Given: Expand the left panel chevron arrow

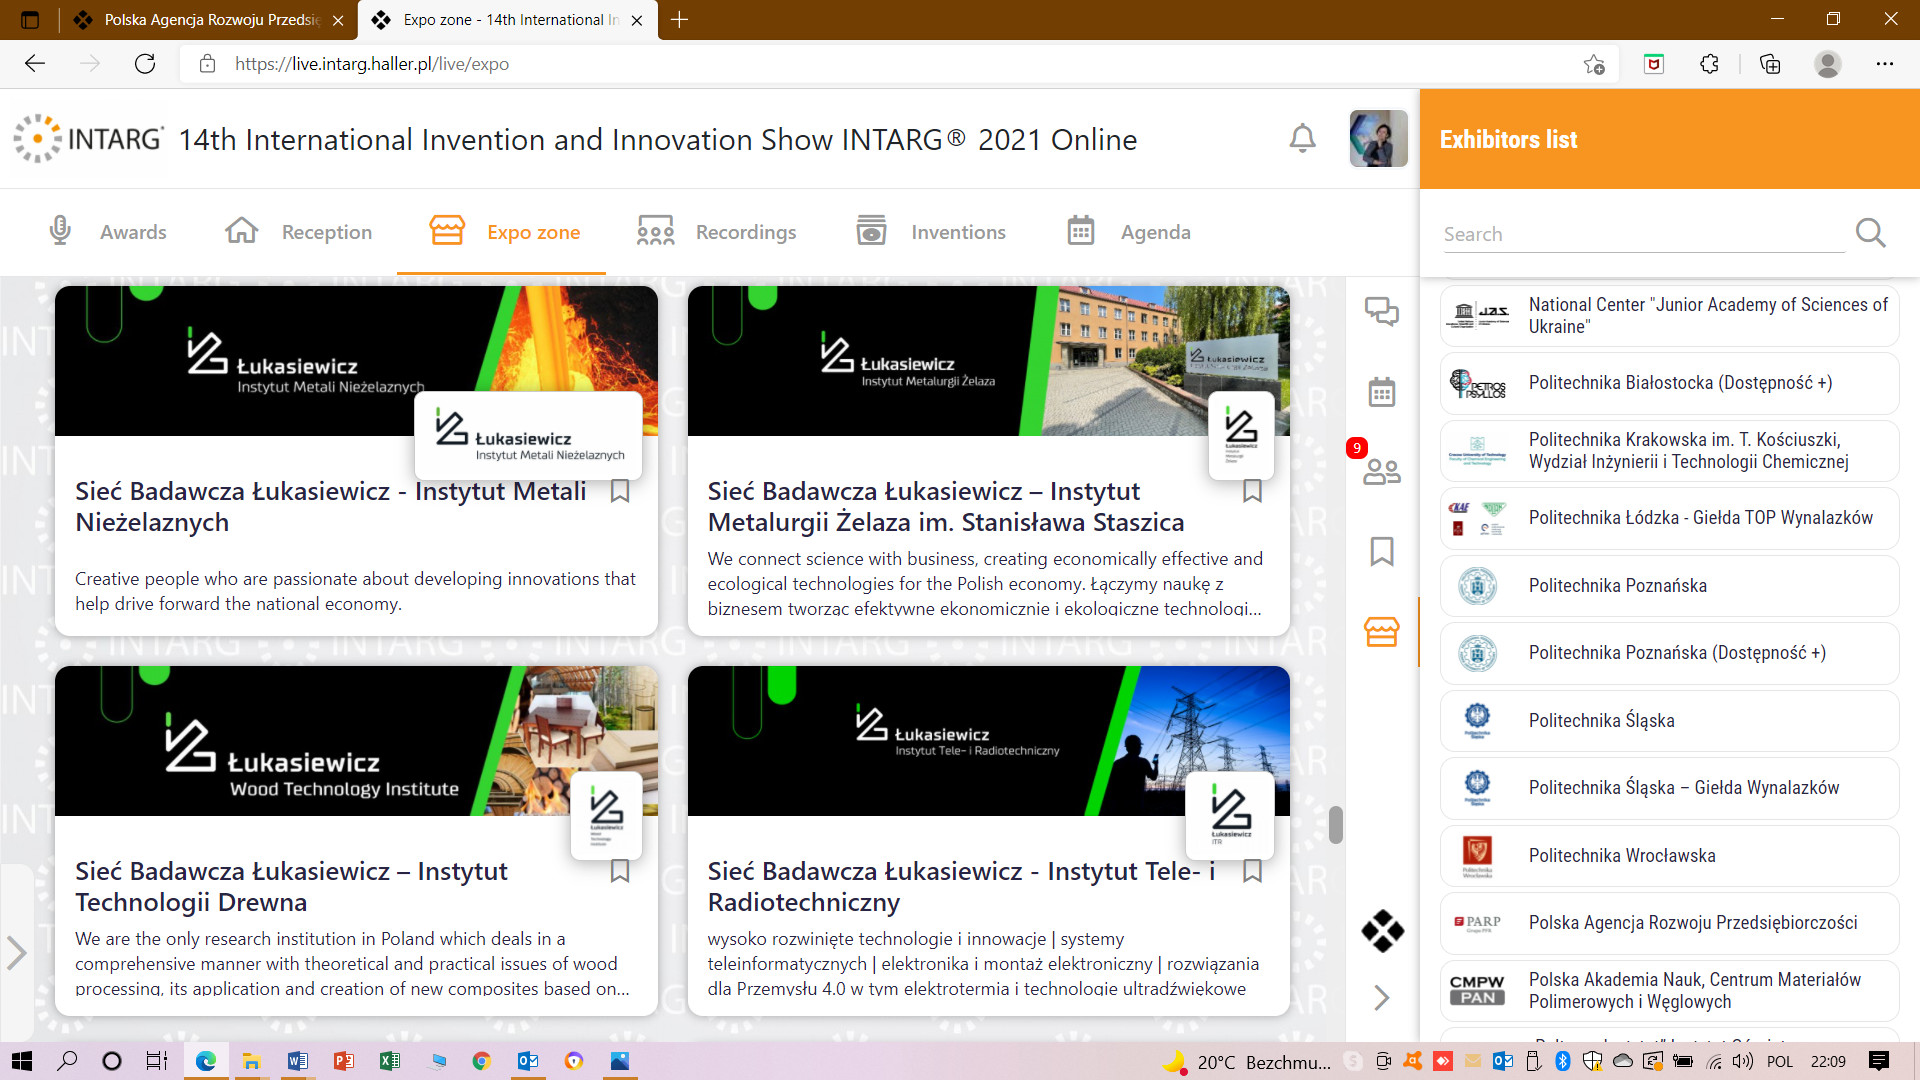Looking at the screenshot, I should pos(16,952).
